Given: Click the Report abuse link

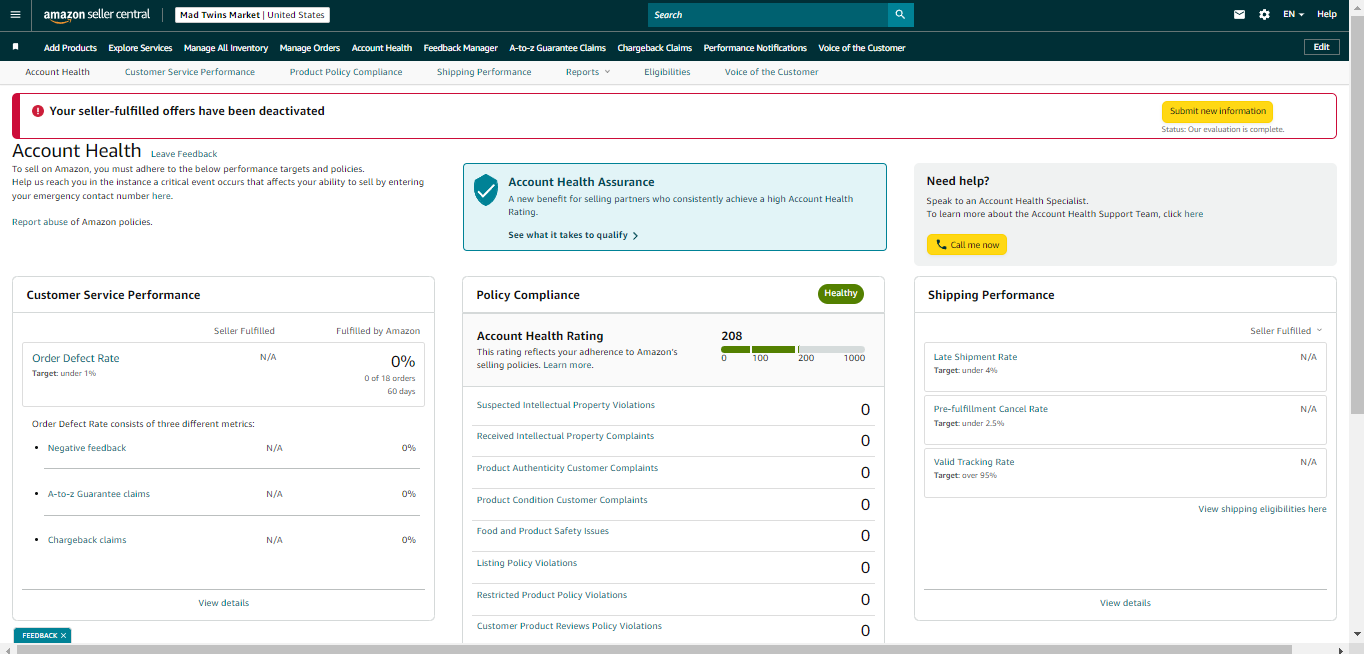Looking at the screenshot, I should [40, 222].
